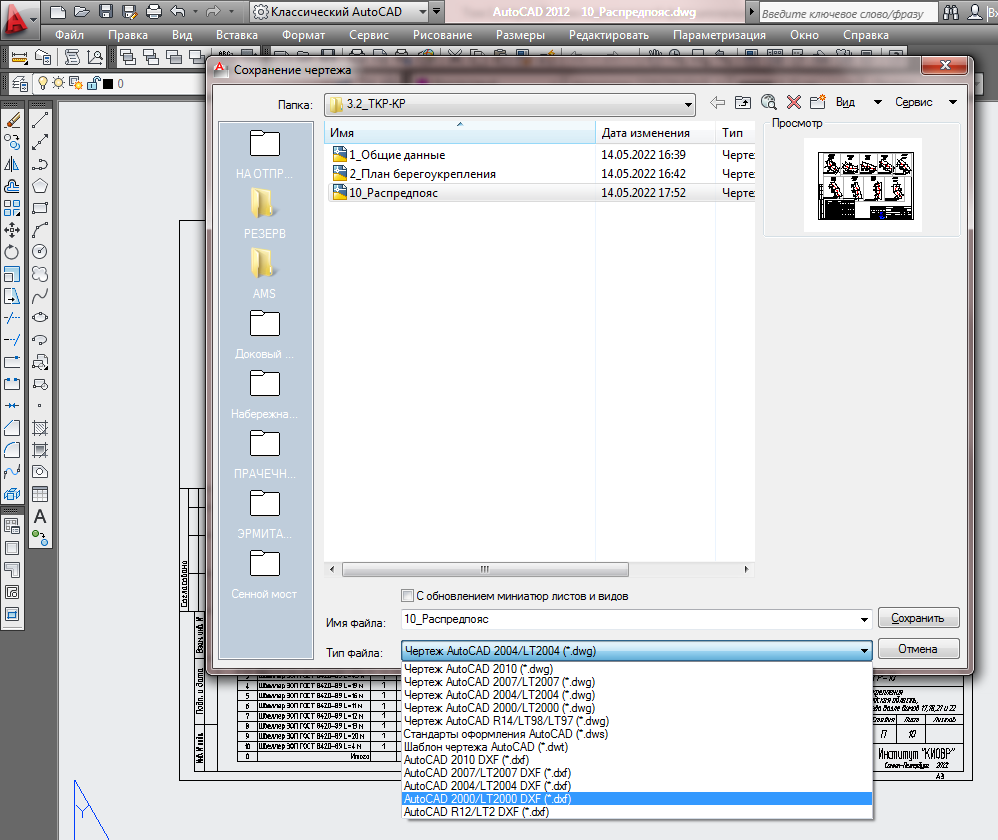The width and height of the screenshot is (998, 840).
Task: Expand the Папка folder path dropdown
Action: point(688,104)
